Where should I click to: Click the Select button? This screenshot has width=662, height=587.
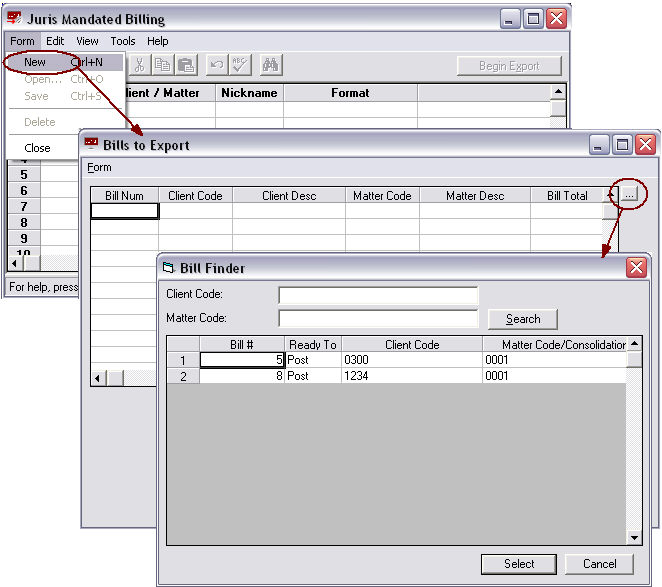[518, 564]
